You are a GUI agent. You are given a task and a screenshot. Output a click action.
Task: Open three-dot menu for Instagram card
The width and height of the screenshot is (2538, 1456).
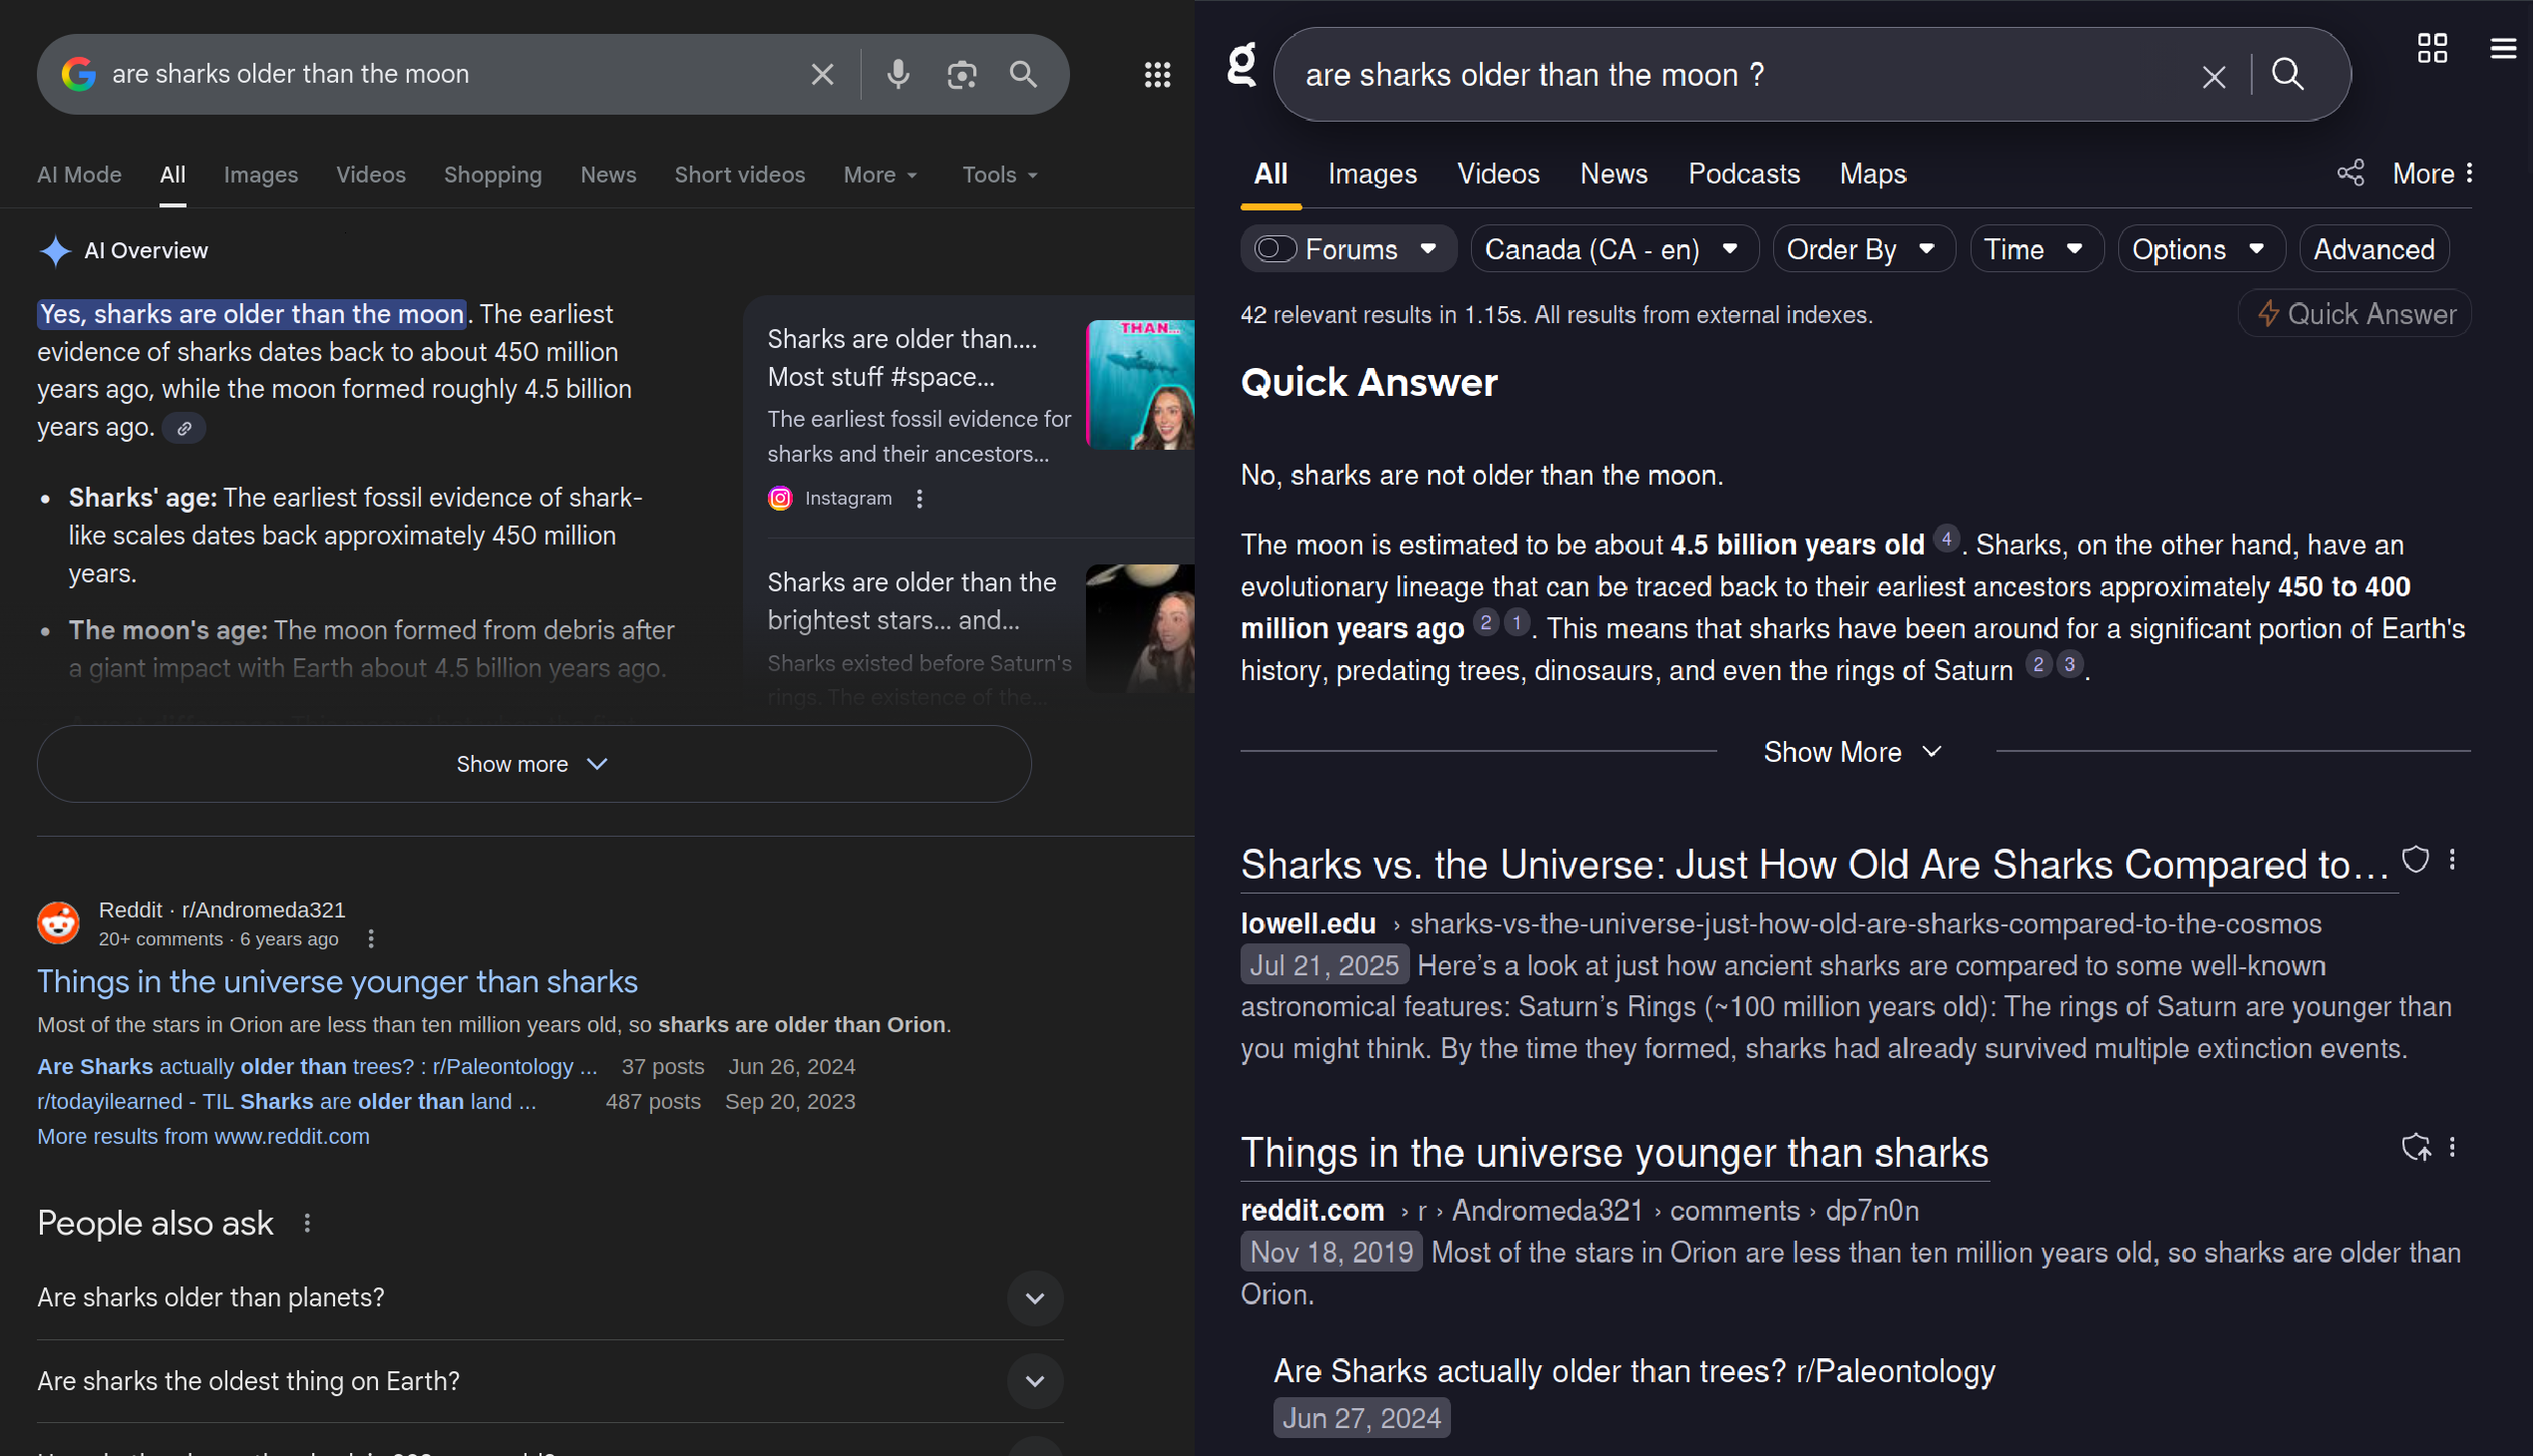click(x=921, y=499)
